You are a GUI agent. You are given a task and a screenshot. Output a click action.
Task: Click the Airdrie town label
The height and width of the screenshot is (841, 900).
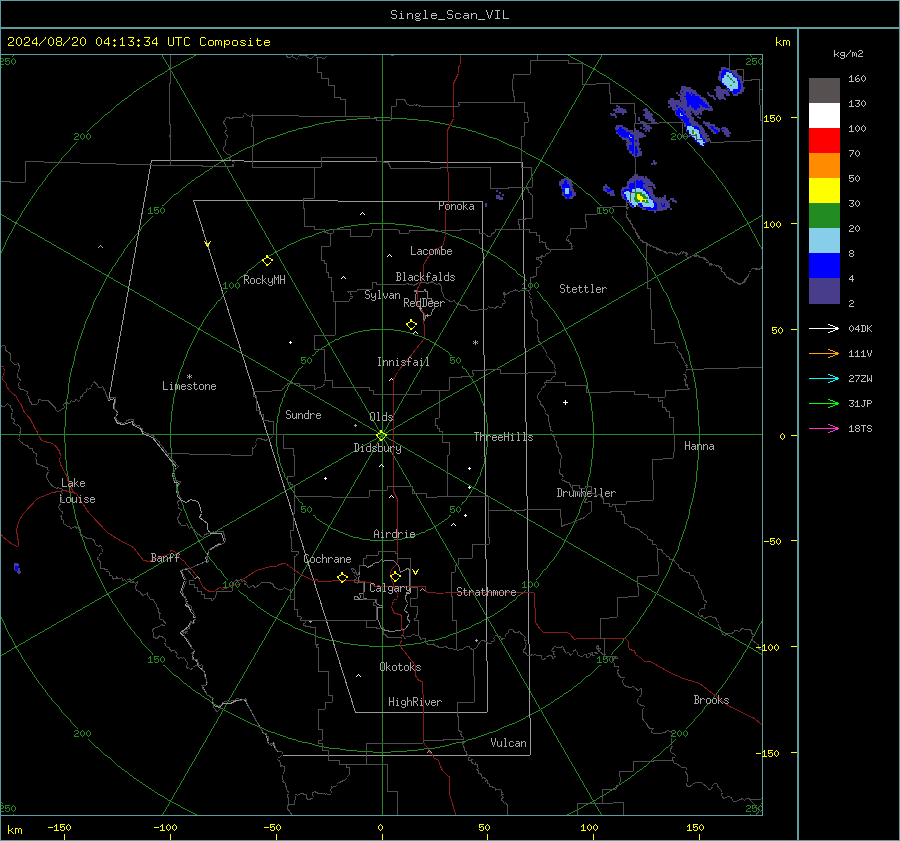[394, 534]
